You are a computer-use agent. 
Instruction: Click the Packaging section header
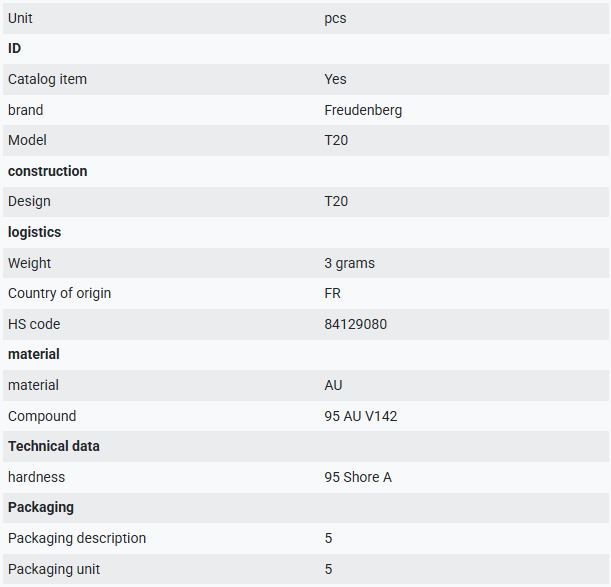tap(41, 507)
